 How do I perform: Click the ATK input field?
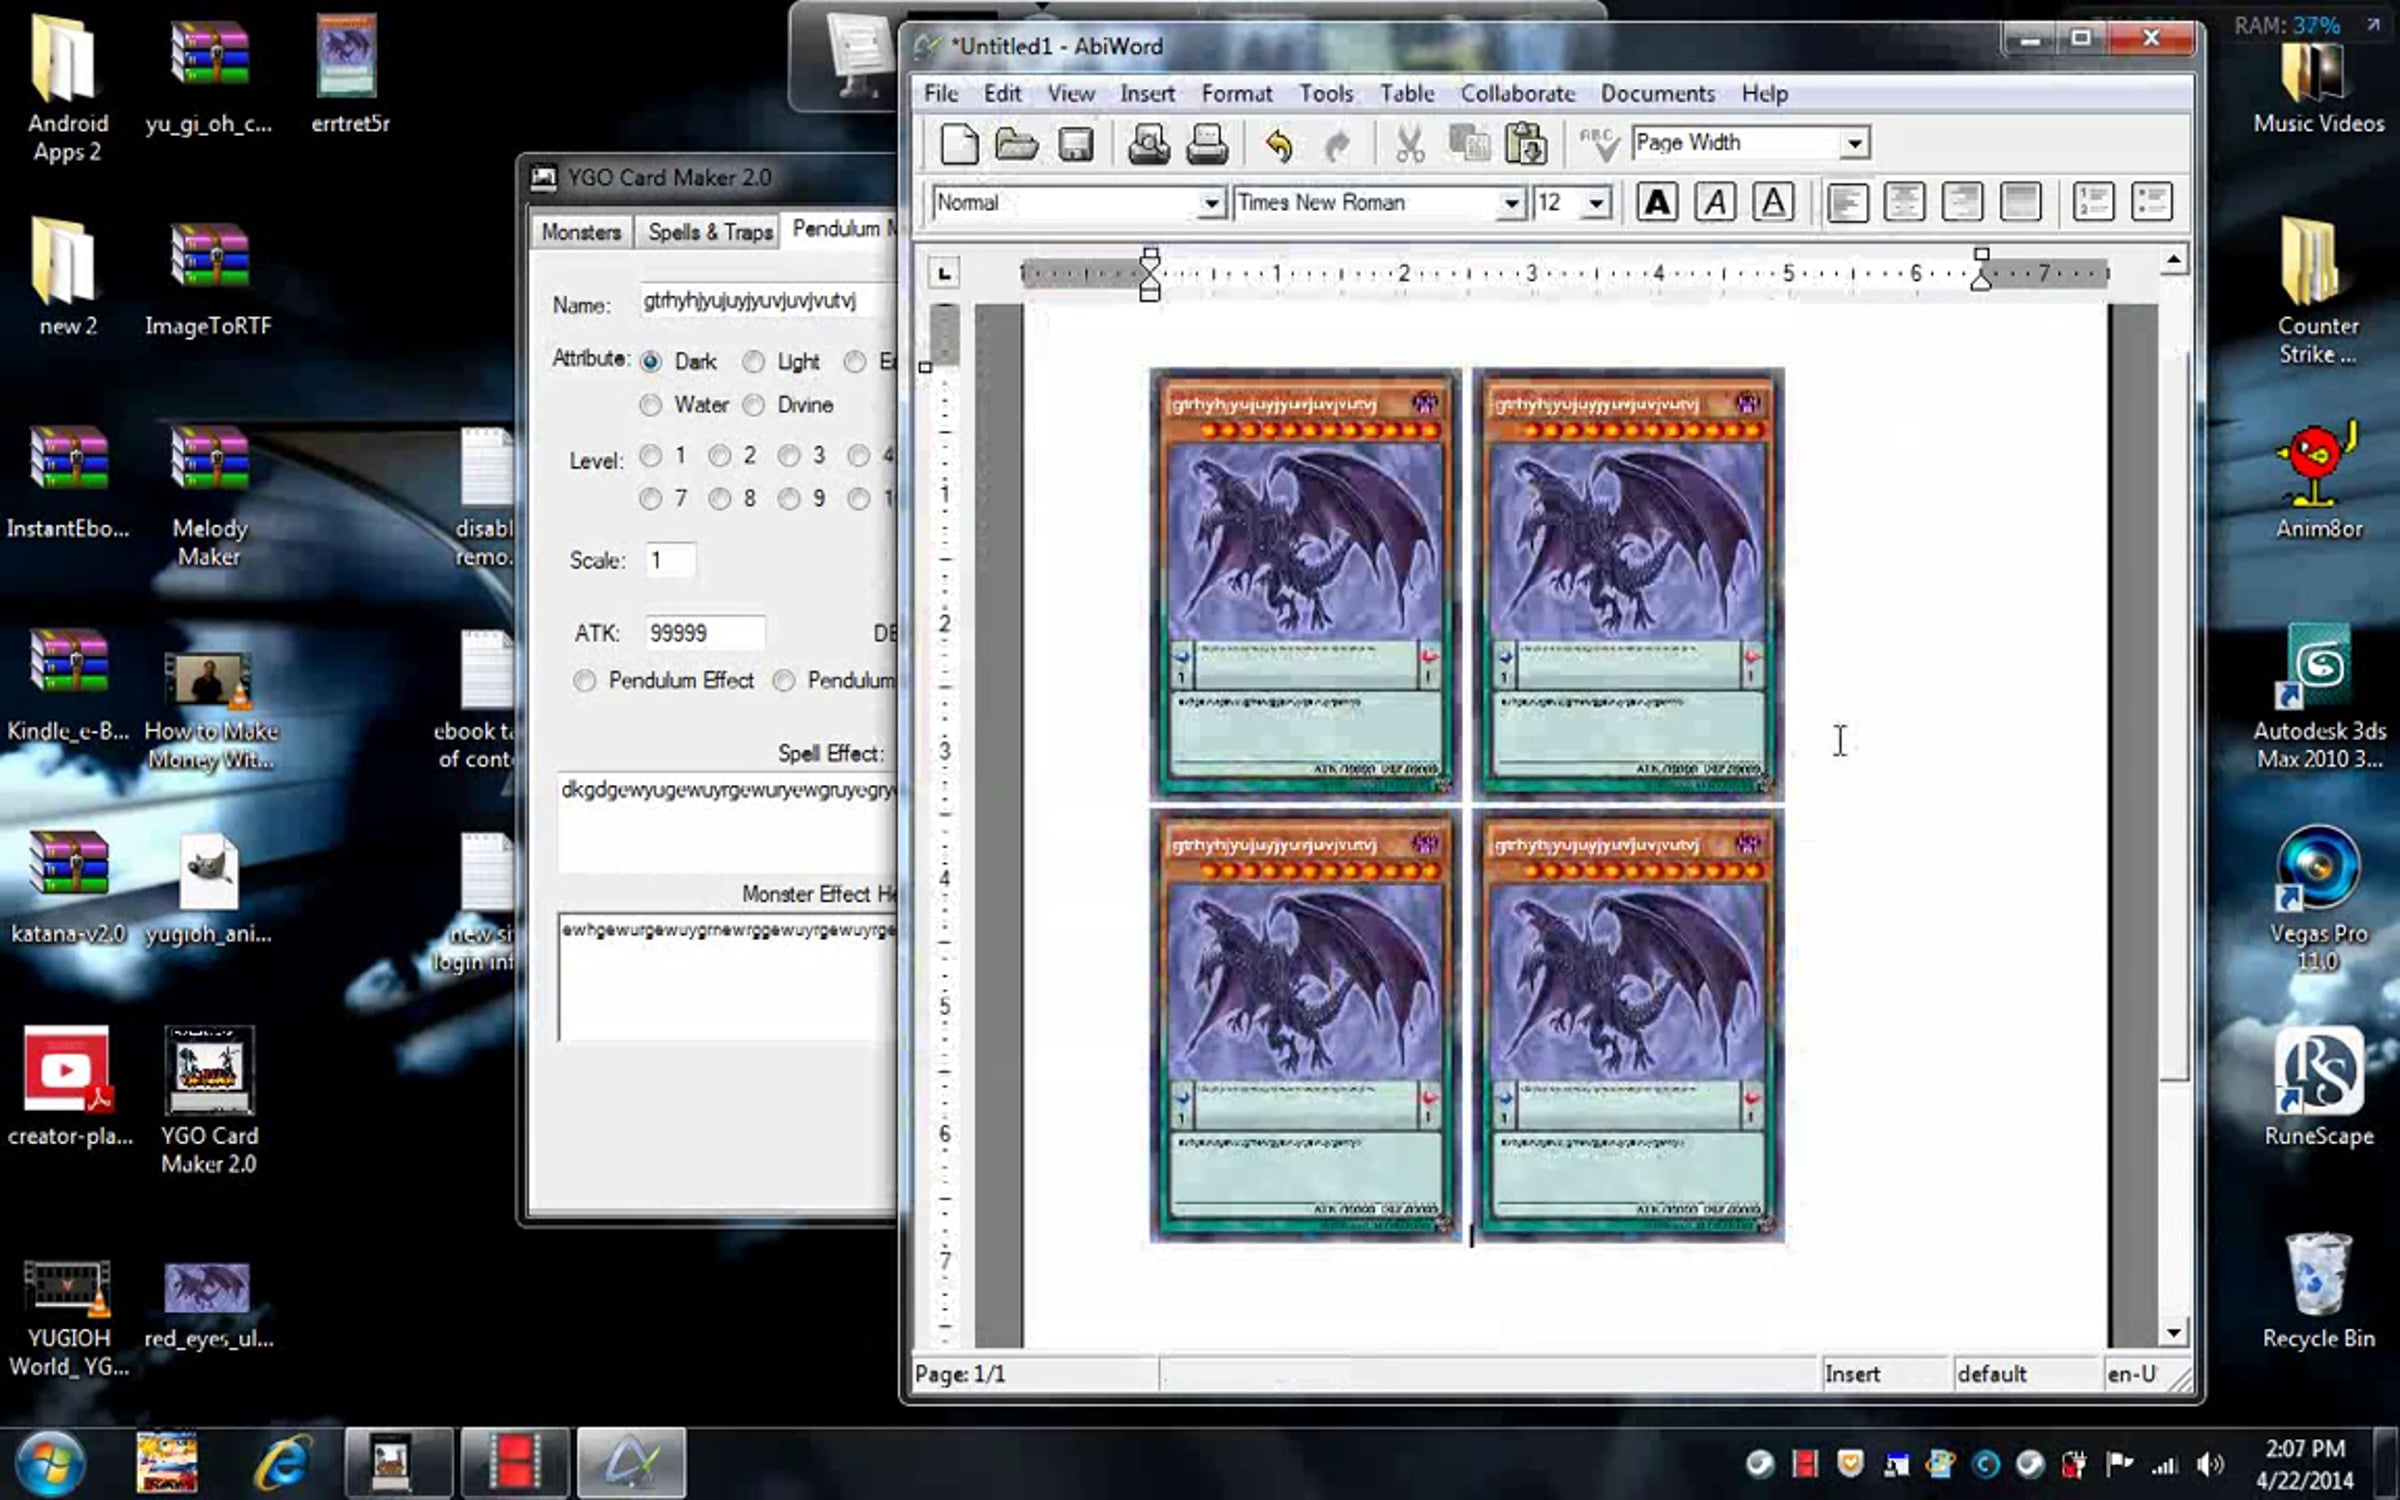coord(704,633)
